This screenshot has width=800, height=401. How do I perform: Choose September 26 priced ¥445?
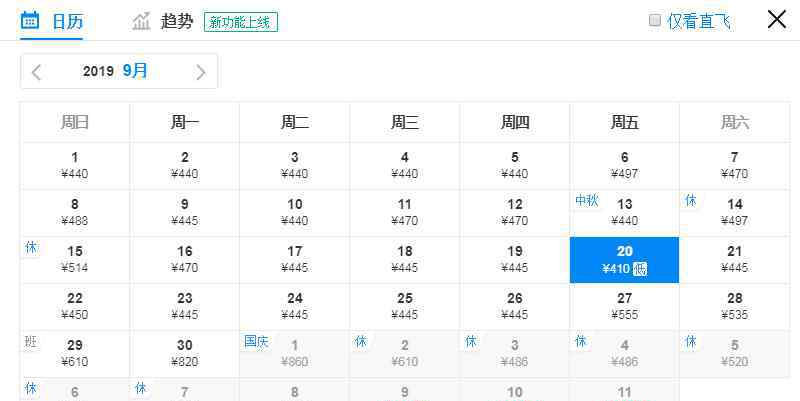514,307
